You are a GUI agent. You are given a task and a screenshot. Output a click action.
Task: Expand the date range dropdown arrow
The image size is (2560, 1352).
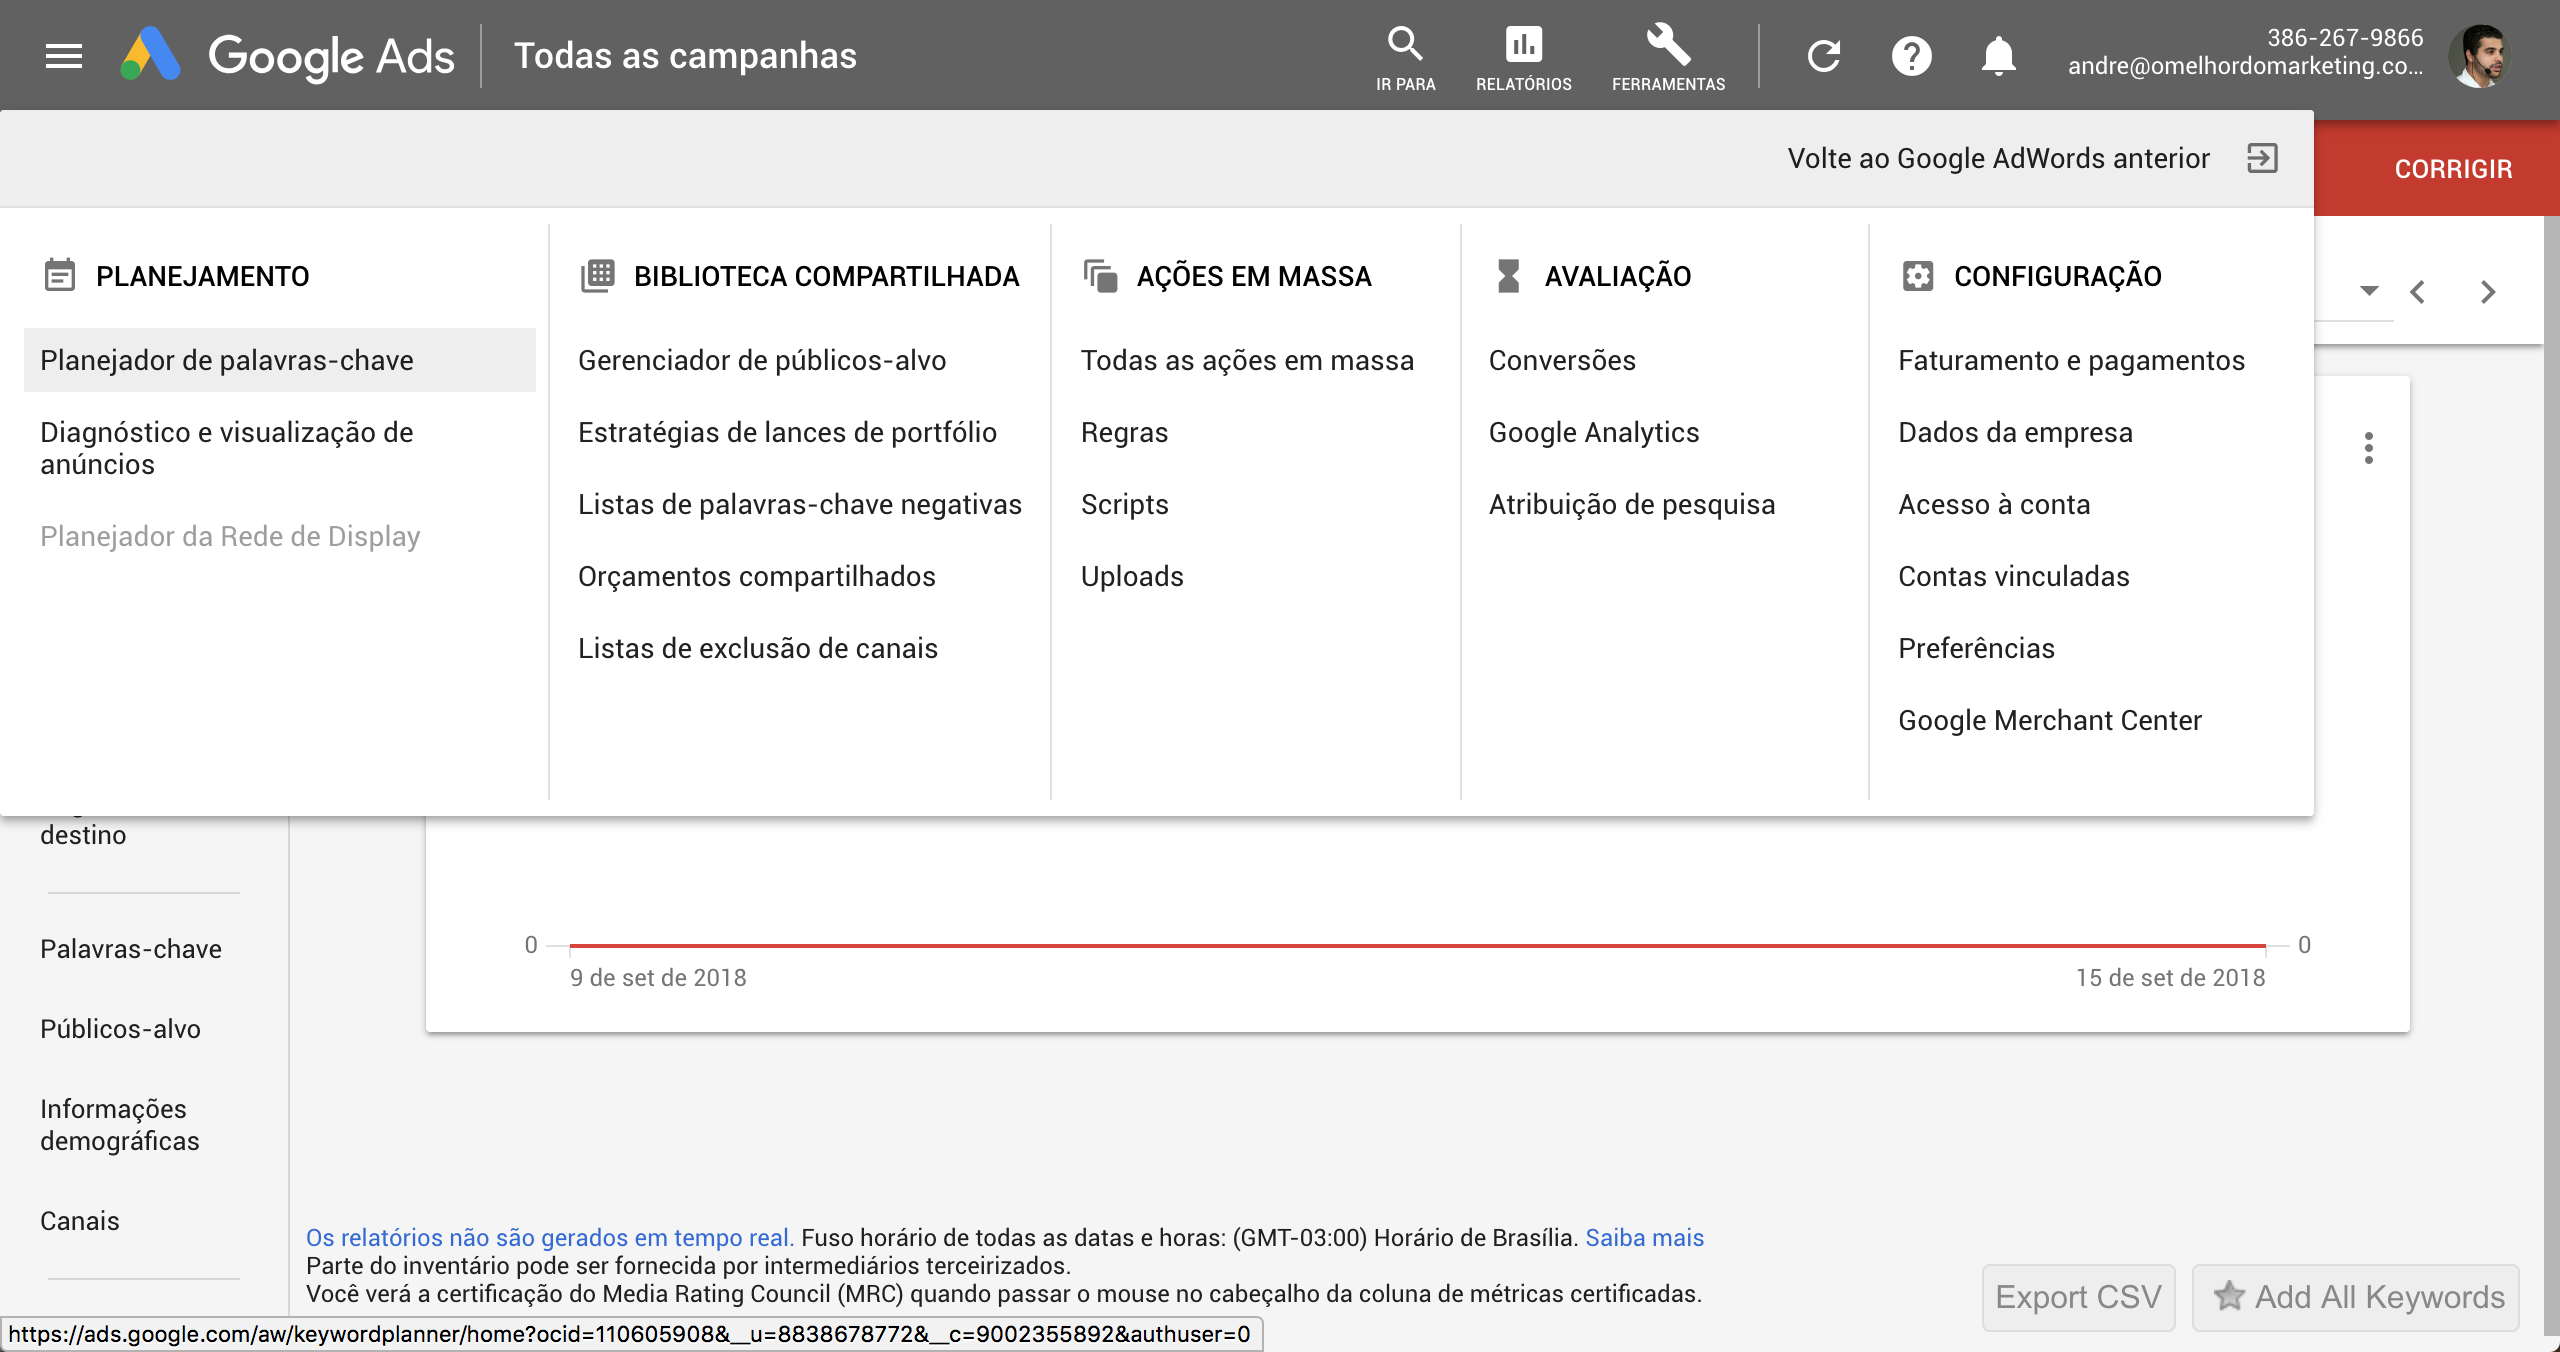tap(2368, 291)
